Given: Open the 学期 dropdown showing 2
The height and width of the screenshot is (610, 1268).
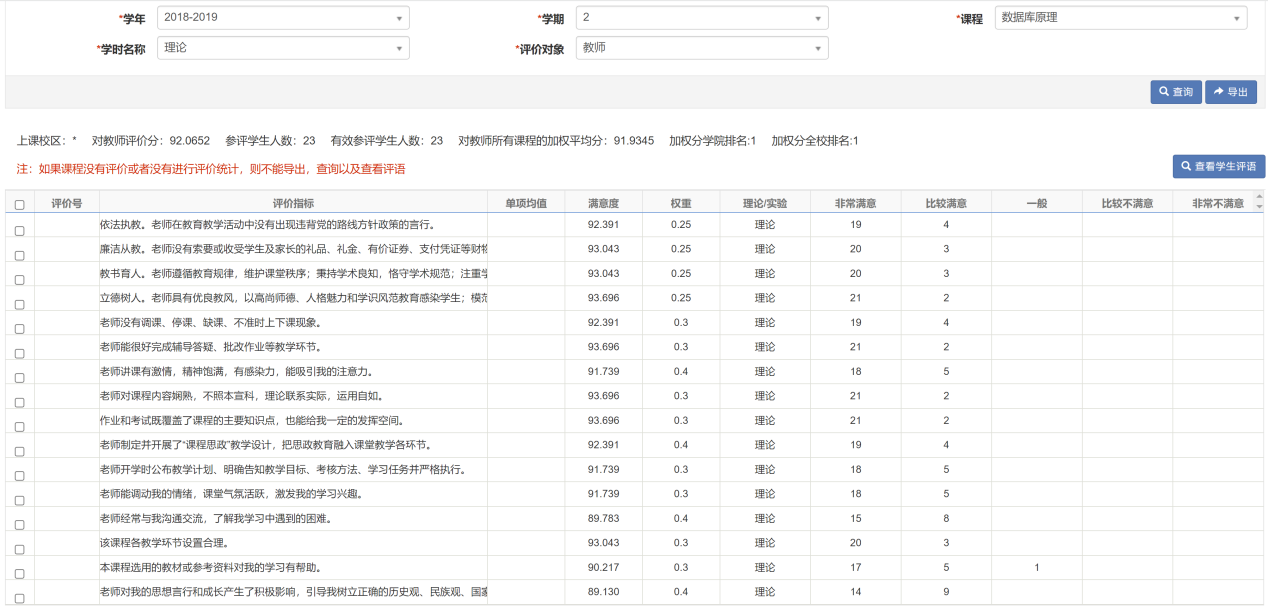Looking at the screenshot, I should [x=702, y=18].
